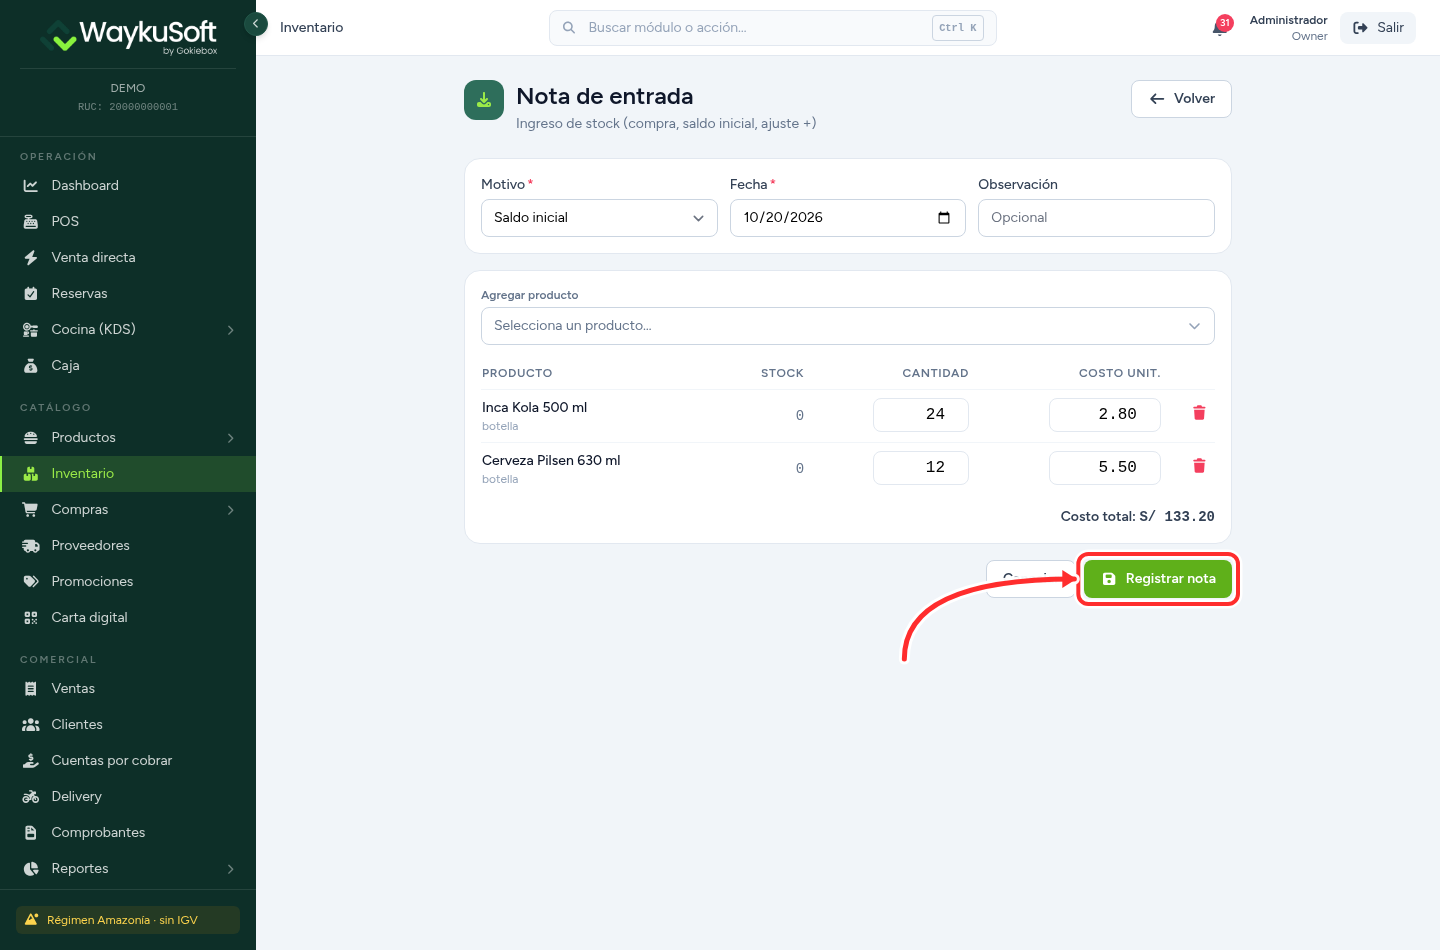Open Cuentas por cobrar
This screenshot has width=1440, height=950.
128,760
